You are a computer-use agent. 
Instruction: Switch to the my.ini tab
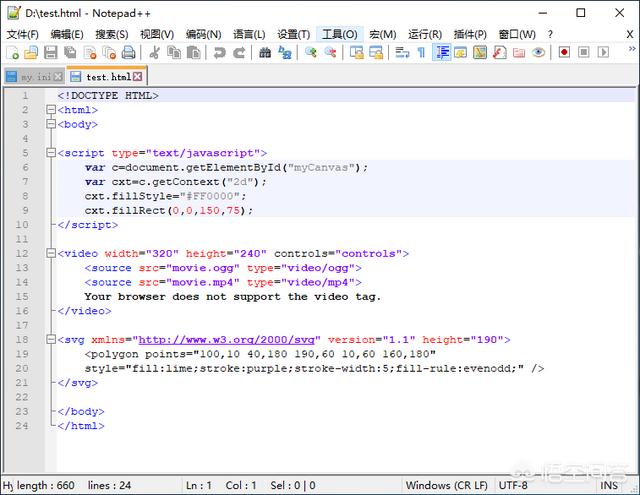pyautogui.click(x=36, y=77)
